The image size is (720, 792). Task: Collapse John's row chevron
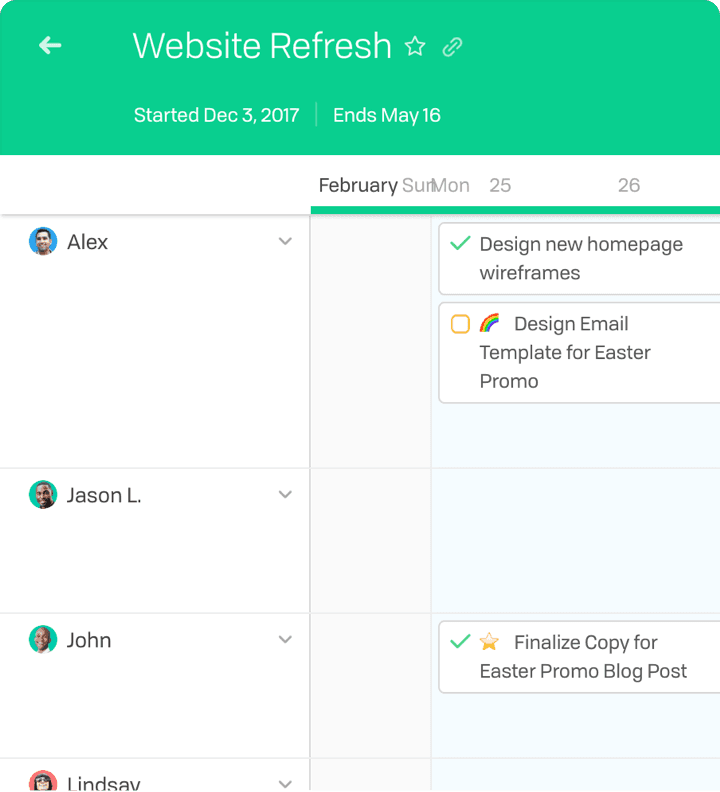pyautogui.click(x=285, y=640)
